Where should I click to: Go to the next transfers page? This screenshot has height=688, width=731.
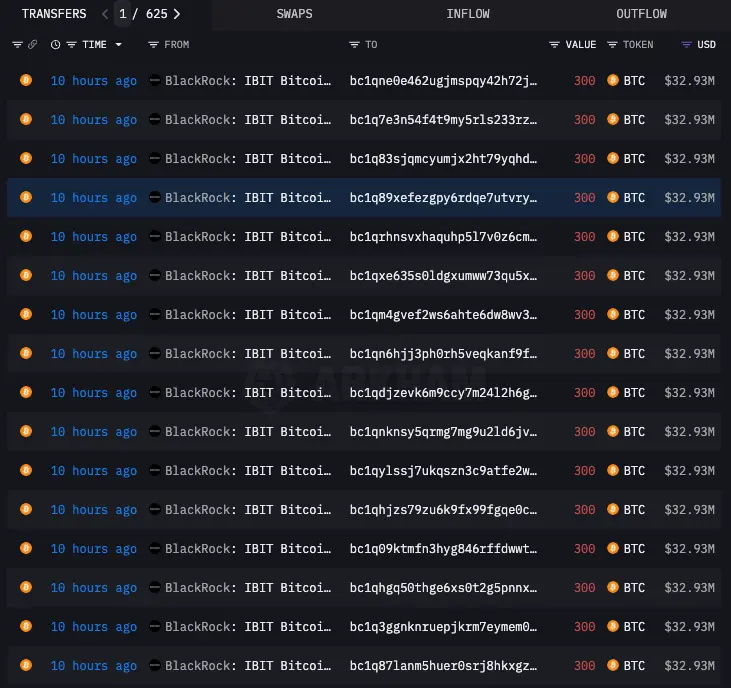coord(177,14)
